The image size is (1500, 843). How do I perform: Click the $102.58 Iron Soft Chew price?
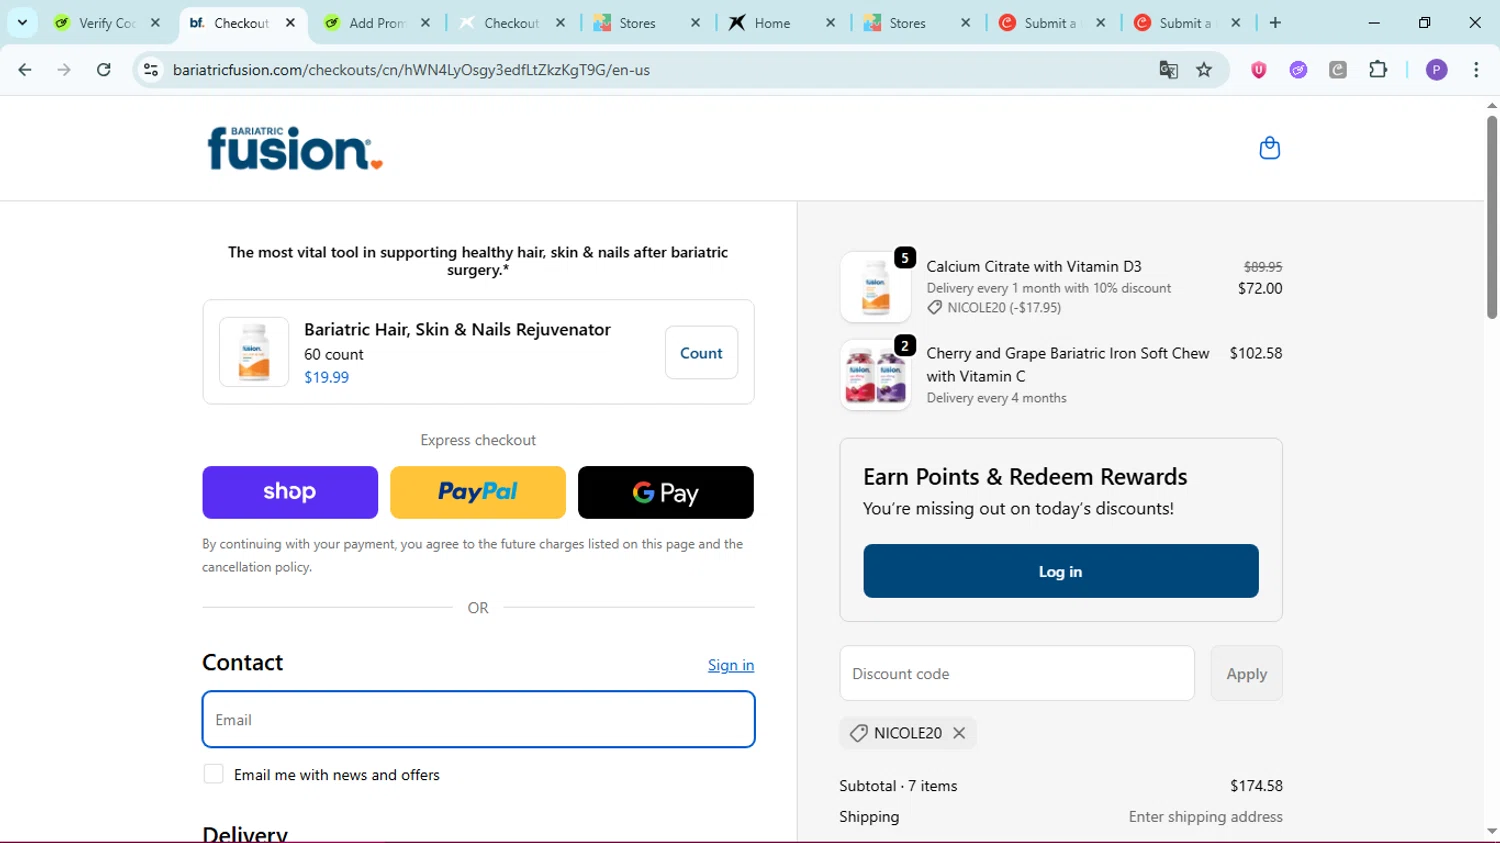click(x=1256, y=353)
